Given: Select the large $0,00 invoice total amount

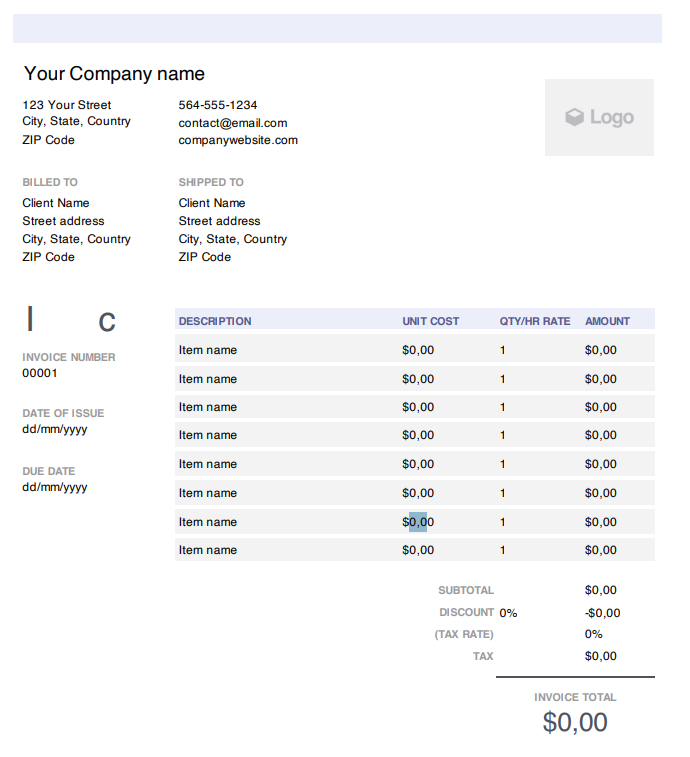Looking at the screenshot, I should (x=575, y=723).
